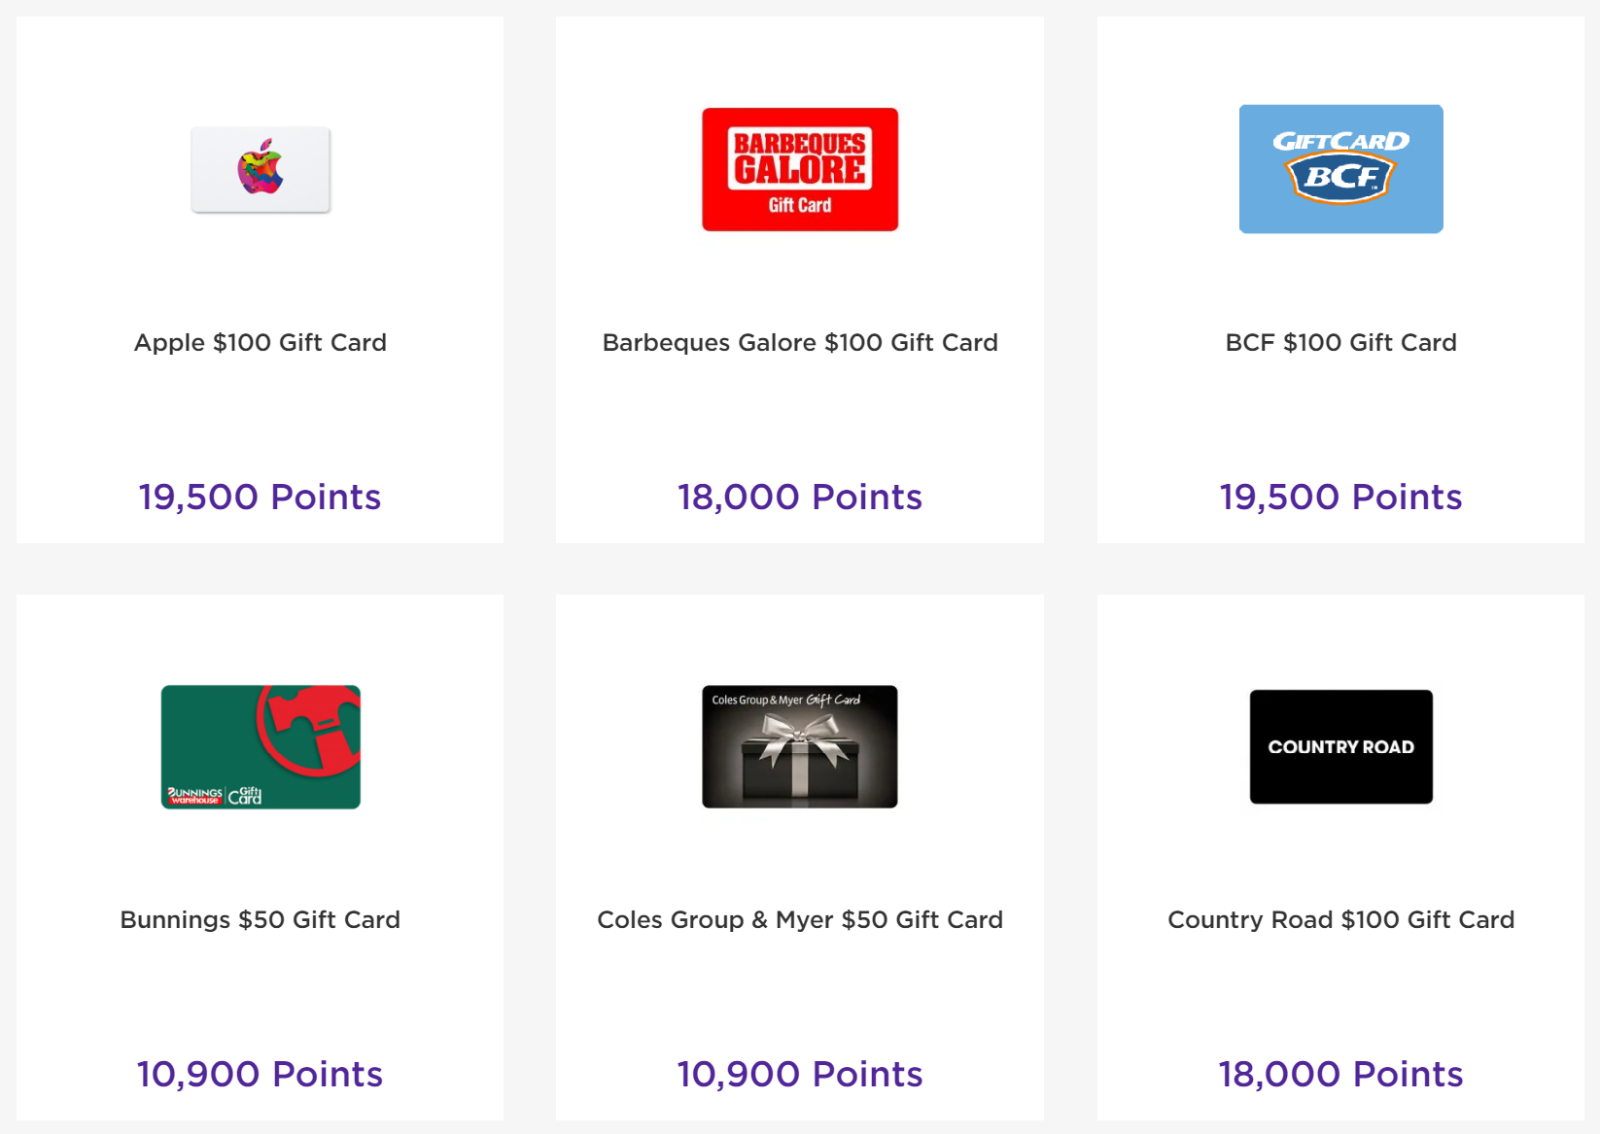Select the blue BCF gift card image
Image resolution: width=1600 pixels, height=1134 pixels.
[x=1341, y=169]
